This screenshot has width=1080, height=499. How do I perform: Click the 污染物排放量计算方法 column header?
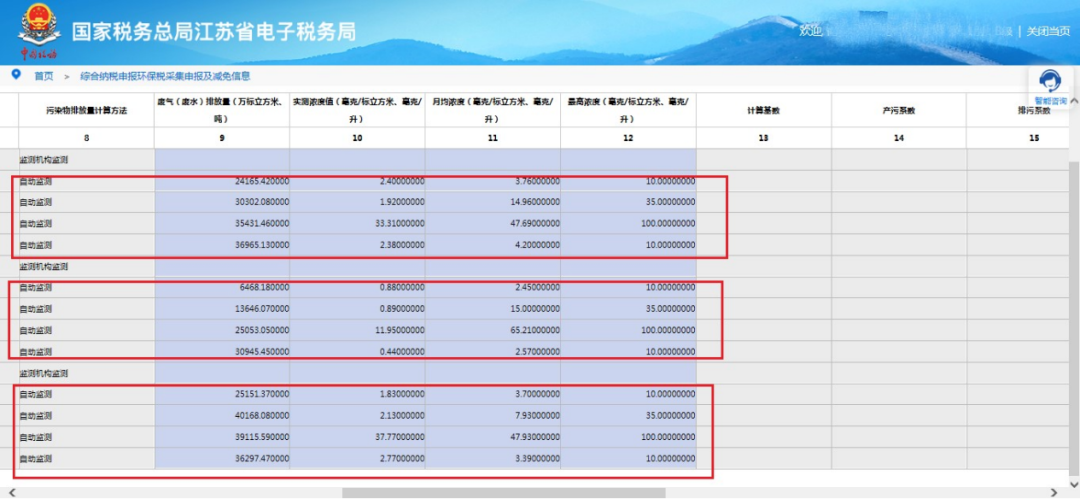point(86,110)
